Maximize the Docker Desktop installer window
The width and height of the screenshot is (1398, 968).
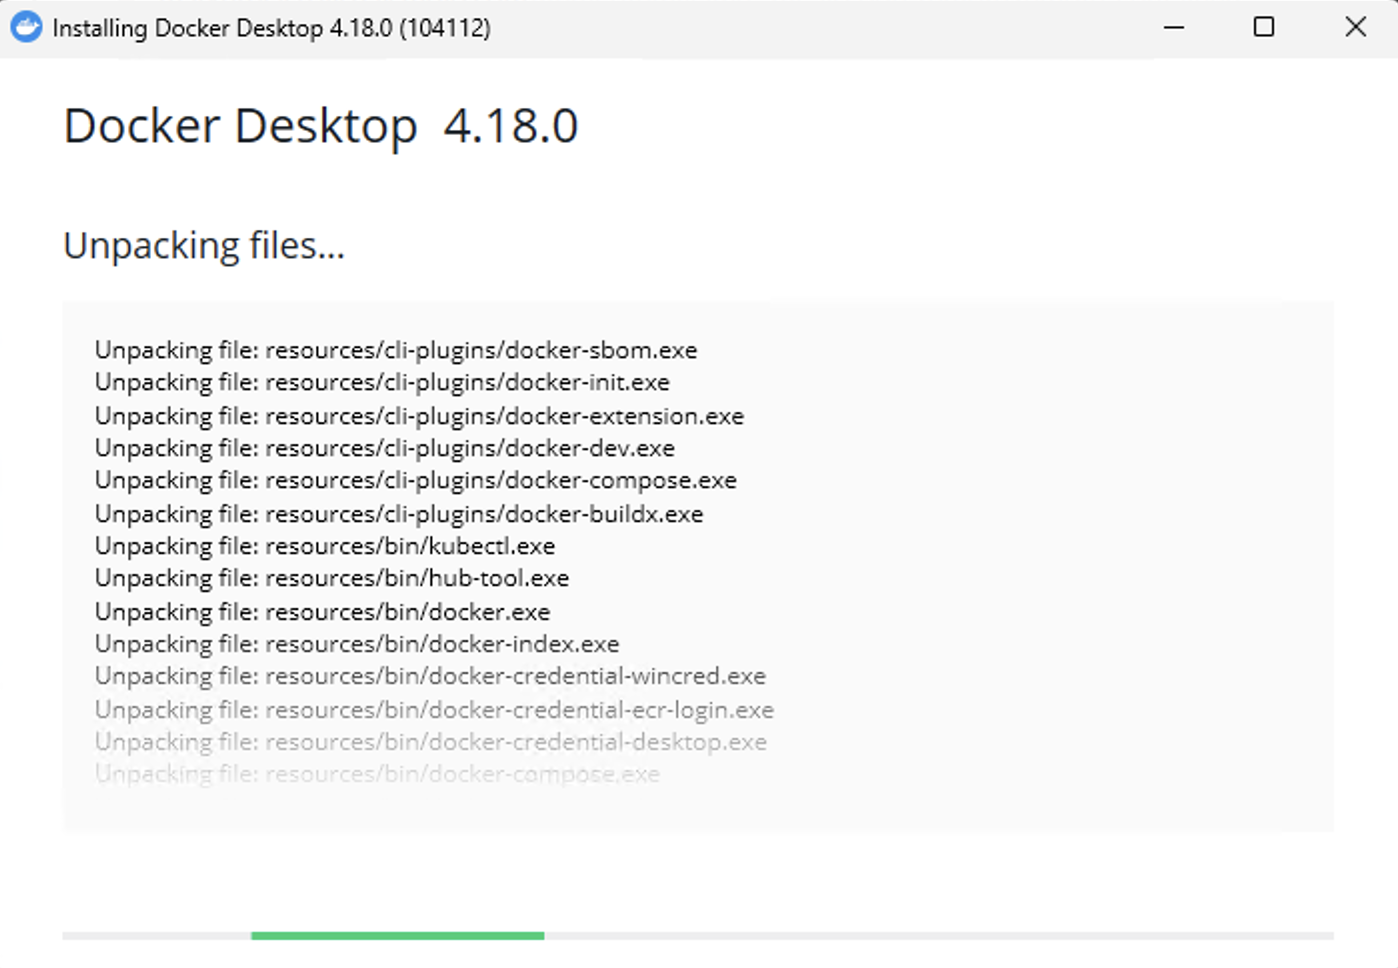coord(1264,27)
